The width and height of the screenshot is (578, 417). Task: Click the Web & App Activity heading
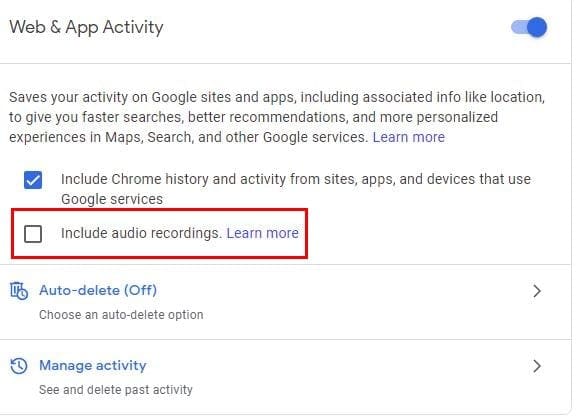coord(86,28)
